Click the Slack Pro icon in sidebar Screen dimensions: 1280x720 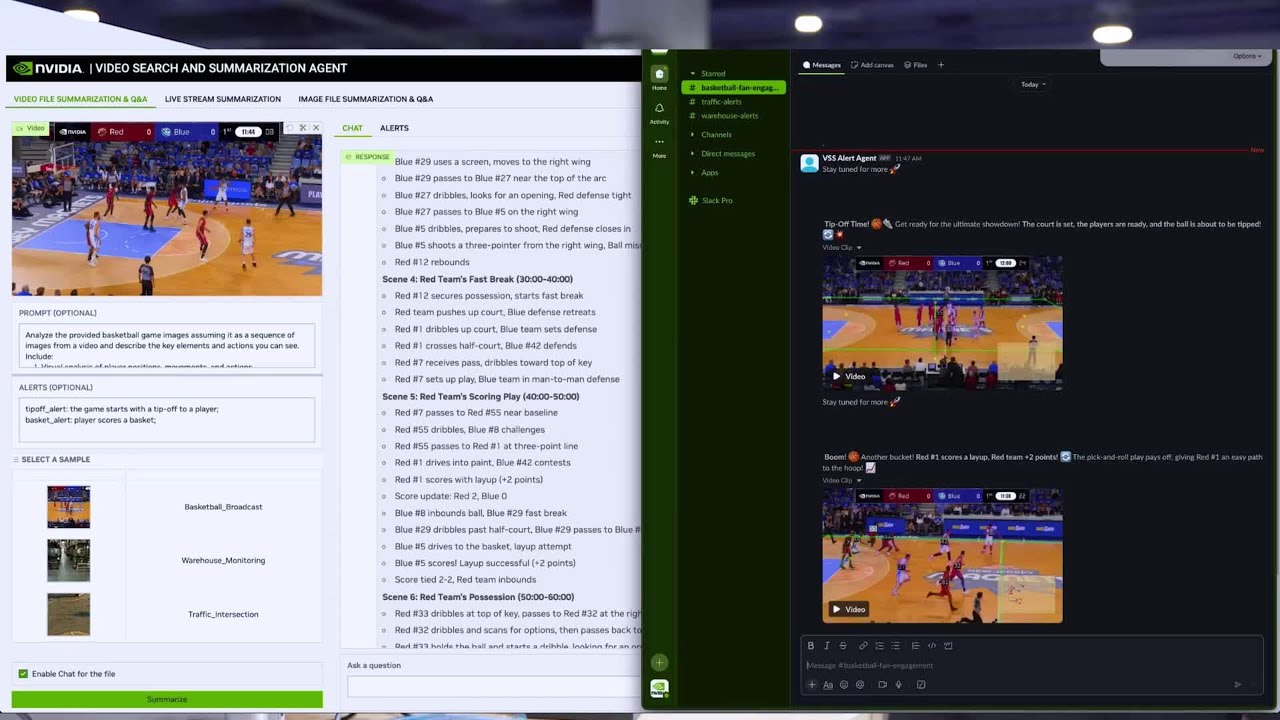tap(693, 201)
